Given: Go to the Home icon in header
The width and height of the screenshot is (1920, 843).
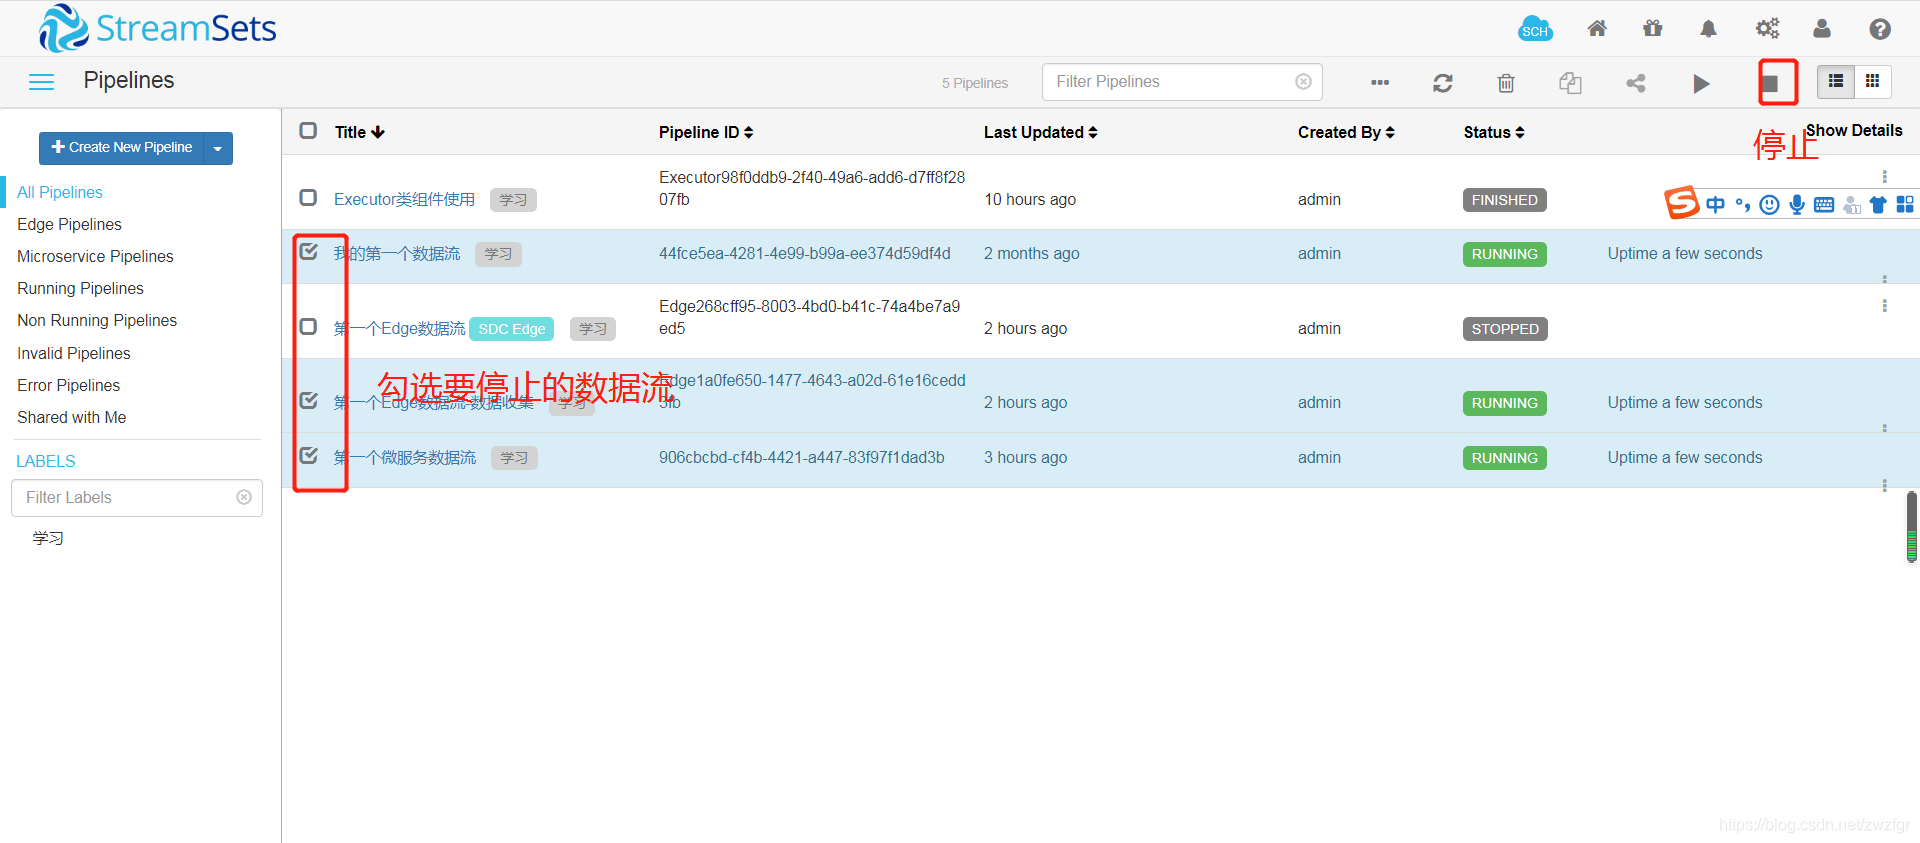Looking at the screenshot, I should 1597,29.
